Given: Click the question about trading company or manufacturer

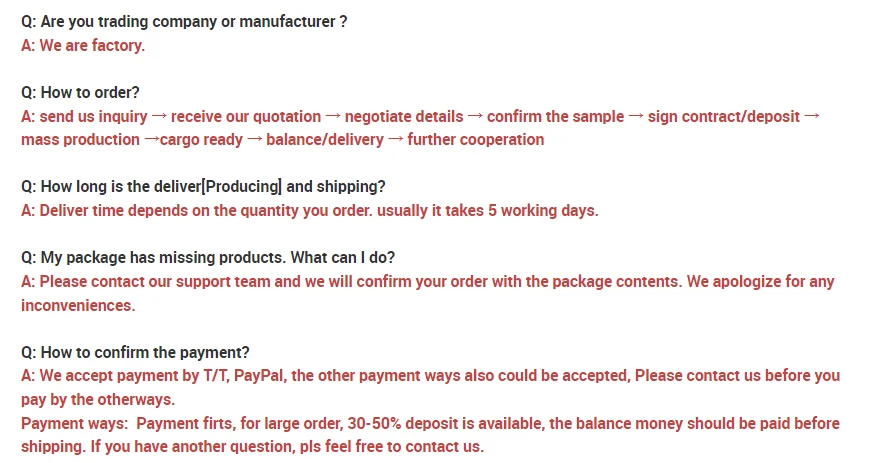Looking at the screenshot, I should [184, 21].
